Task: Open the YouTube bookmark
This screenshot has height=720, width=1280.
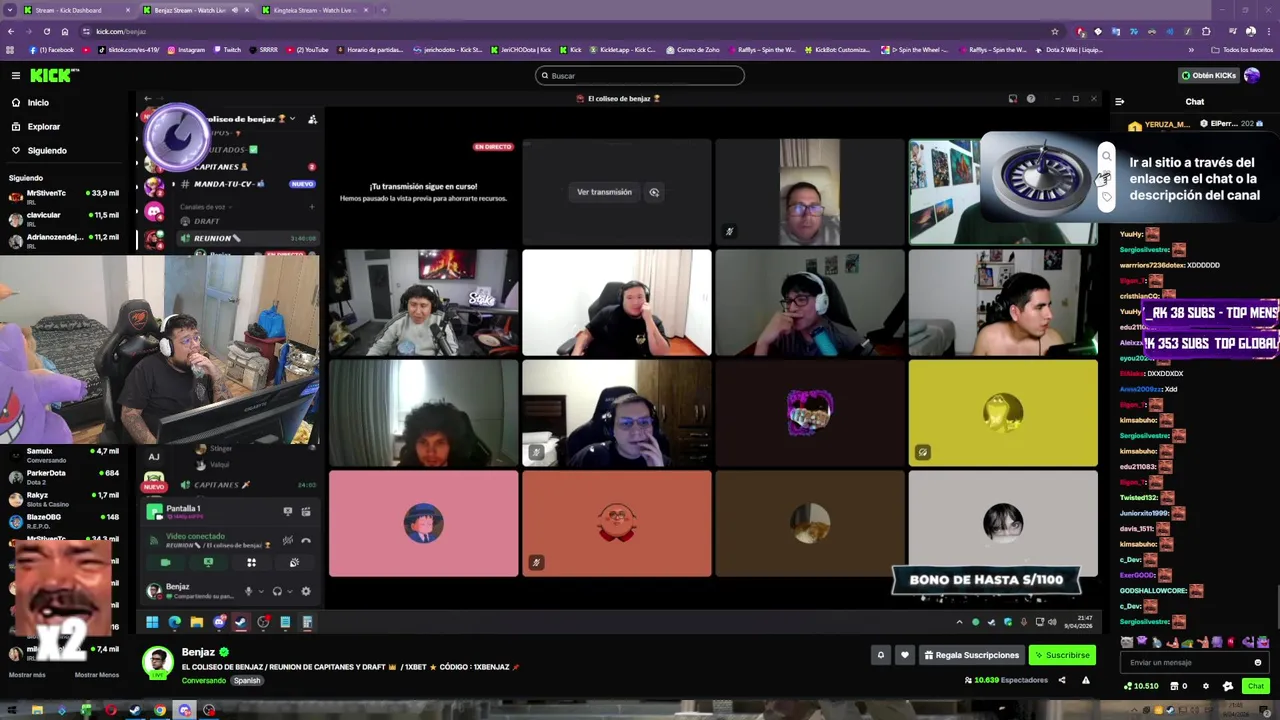Action: coord(308,49)
